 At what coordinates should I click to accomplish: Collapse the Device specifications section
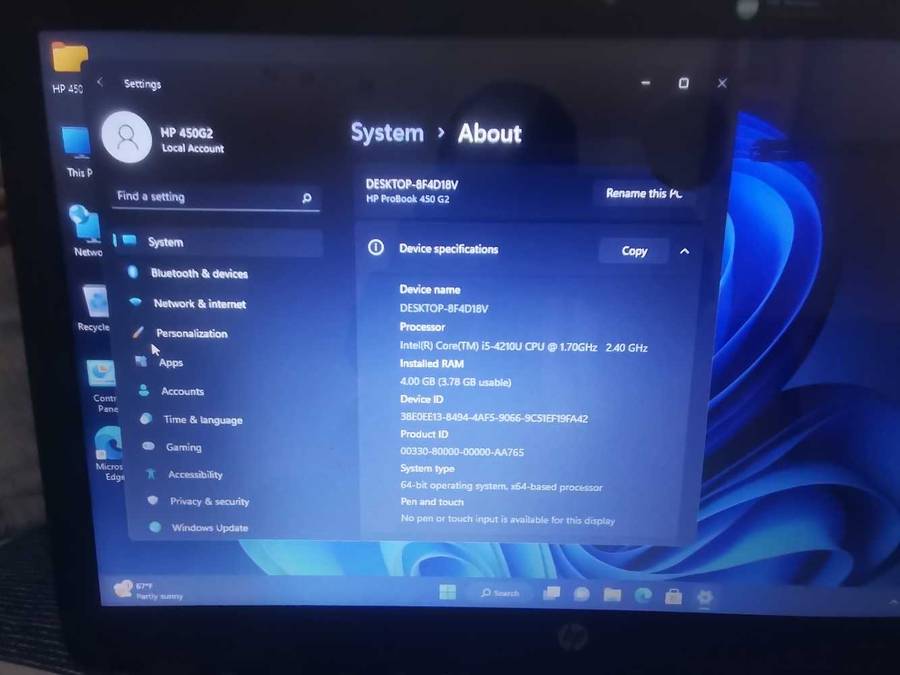click(684, 251)
